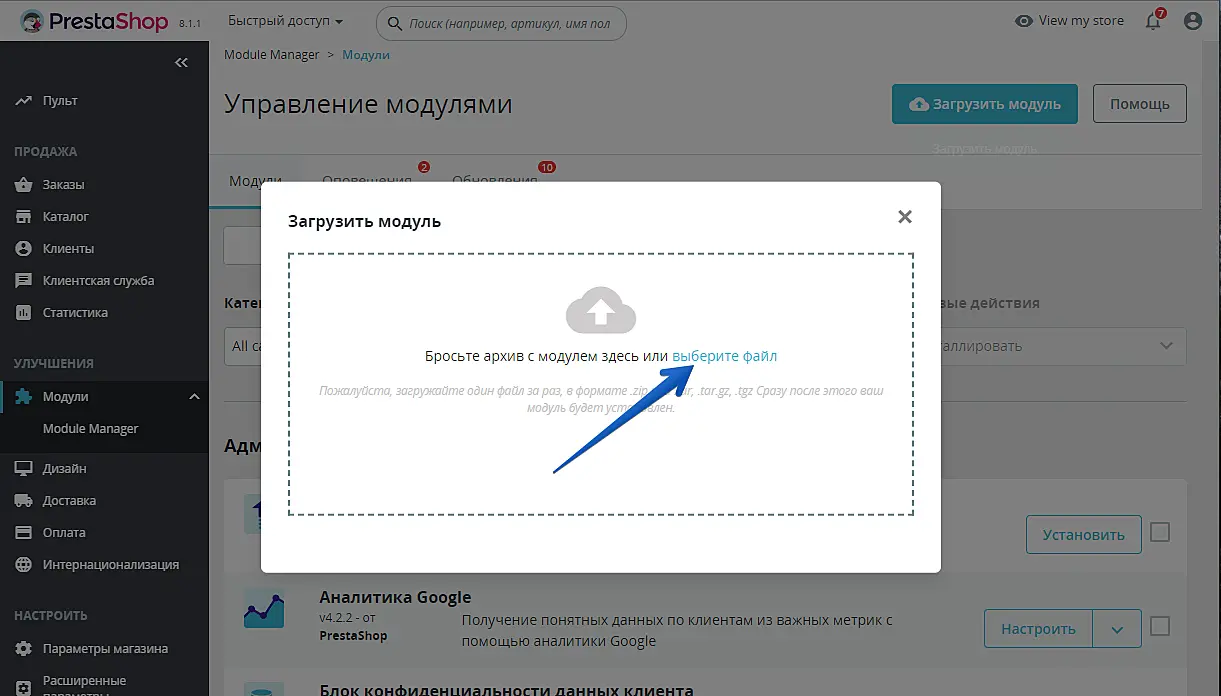Click the search magnifier icon
The height and width of the screenshot is (696, 1221).
[394, 23]
